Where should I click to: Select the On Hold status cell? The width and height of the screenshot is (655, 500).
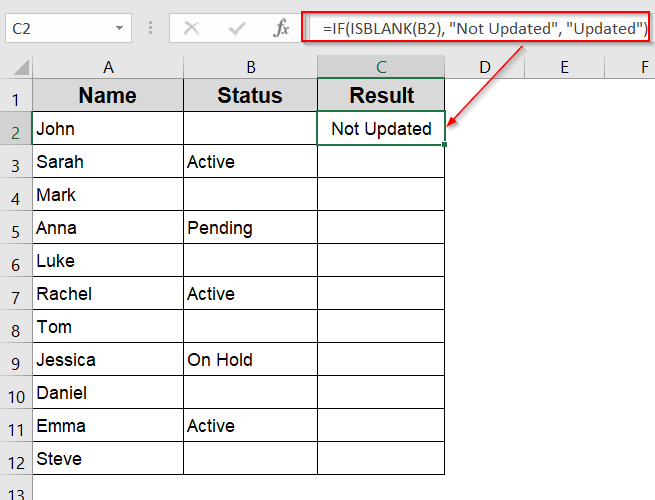click(250, 359)
